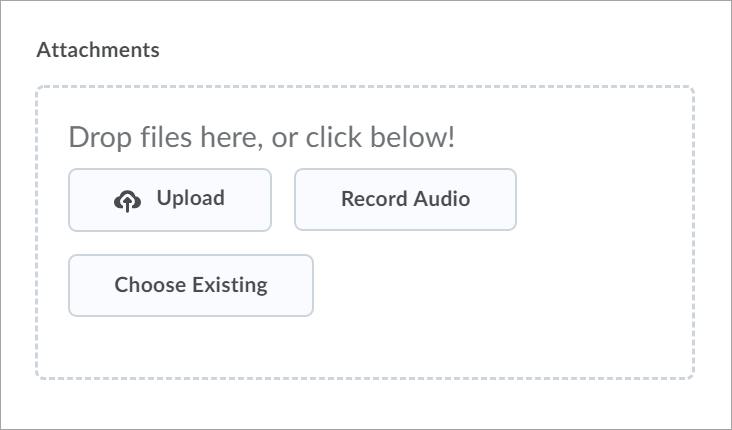Click the "Audio" word on the record button
732x430 pixels.
(x=441, y=199)
